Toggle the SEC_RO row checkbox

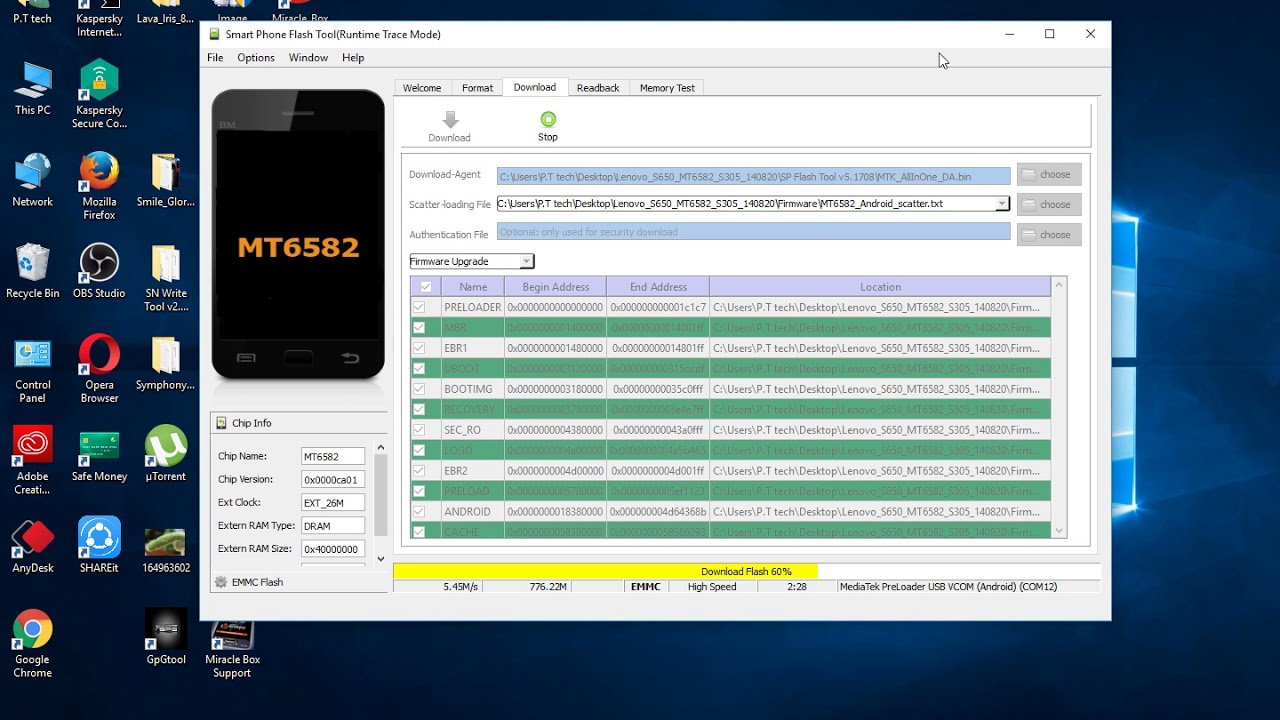coord(419,430)
